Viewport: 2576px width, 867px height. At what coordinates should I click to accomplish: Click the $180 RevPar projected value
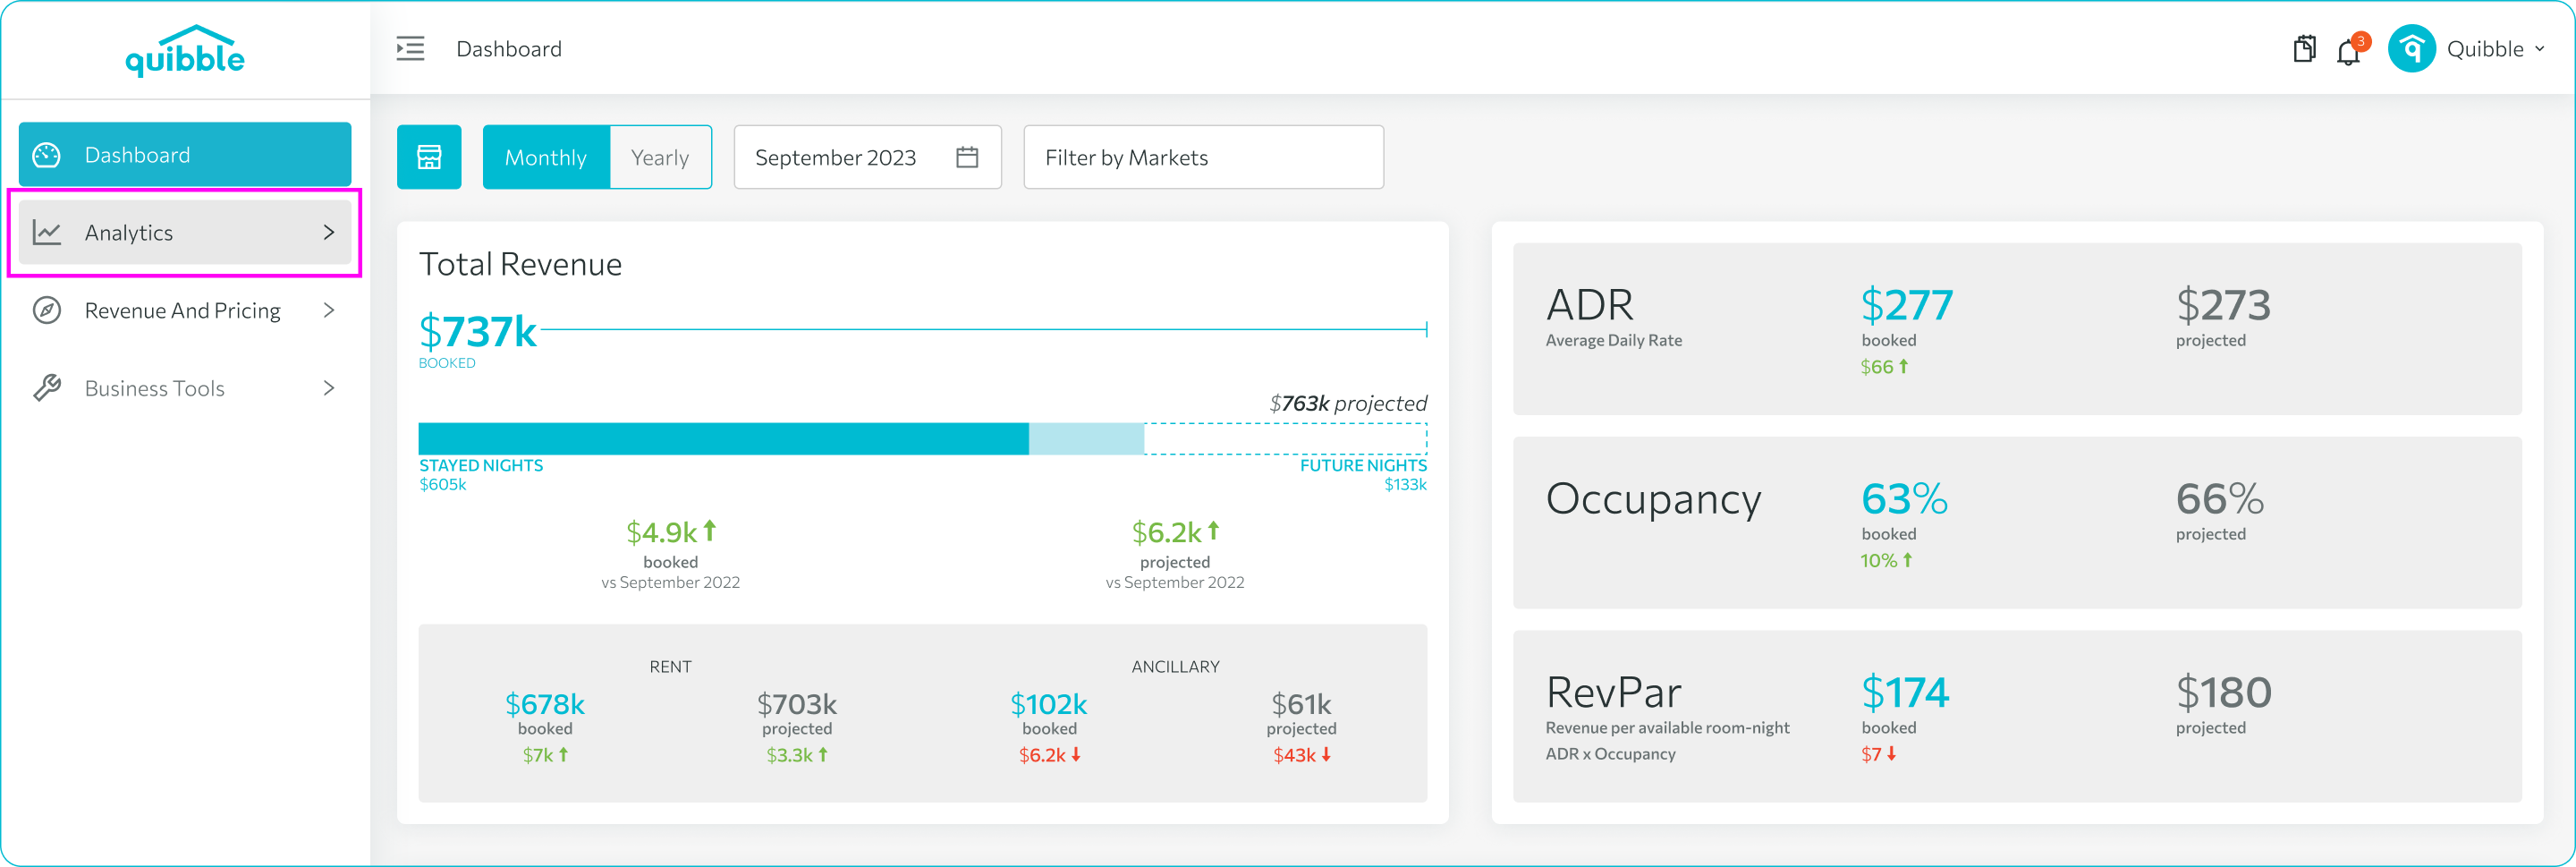point(2224,692)
